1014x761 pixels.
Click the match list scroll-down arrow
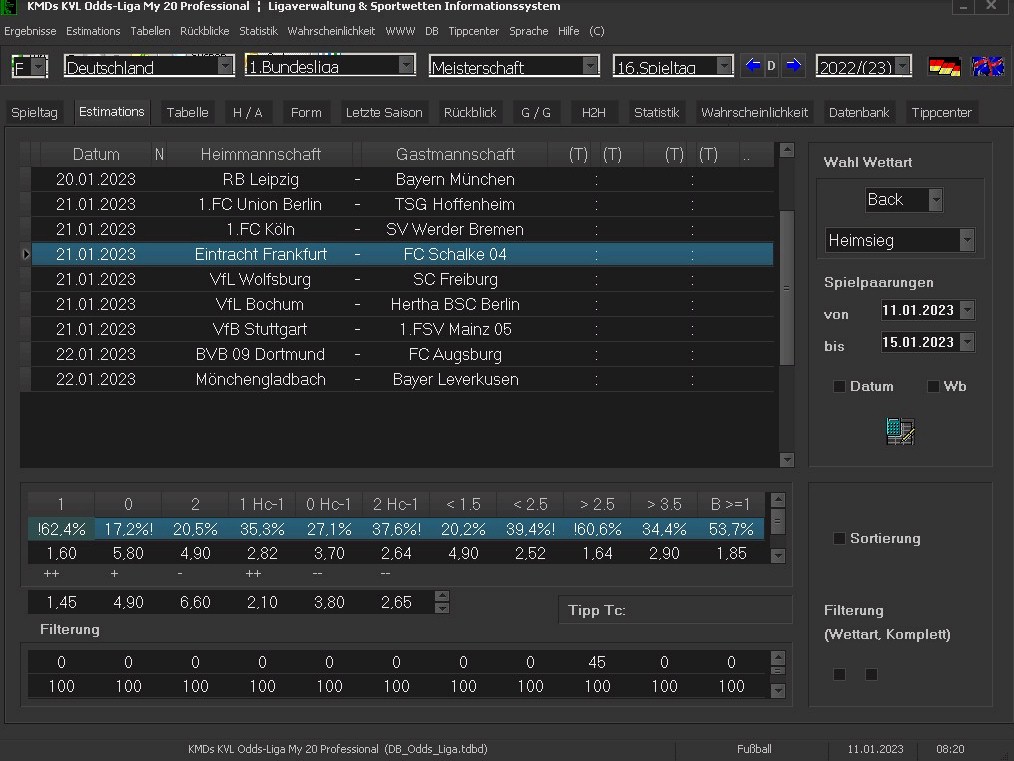(x=786, y=460)
